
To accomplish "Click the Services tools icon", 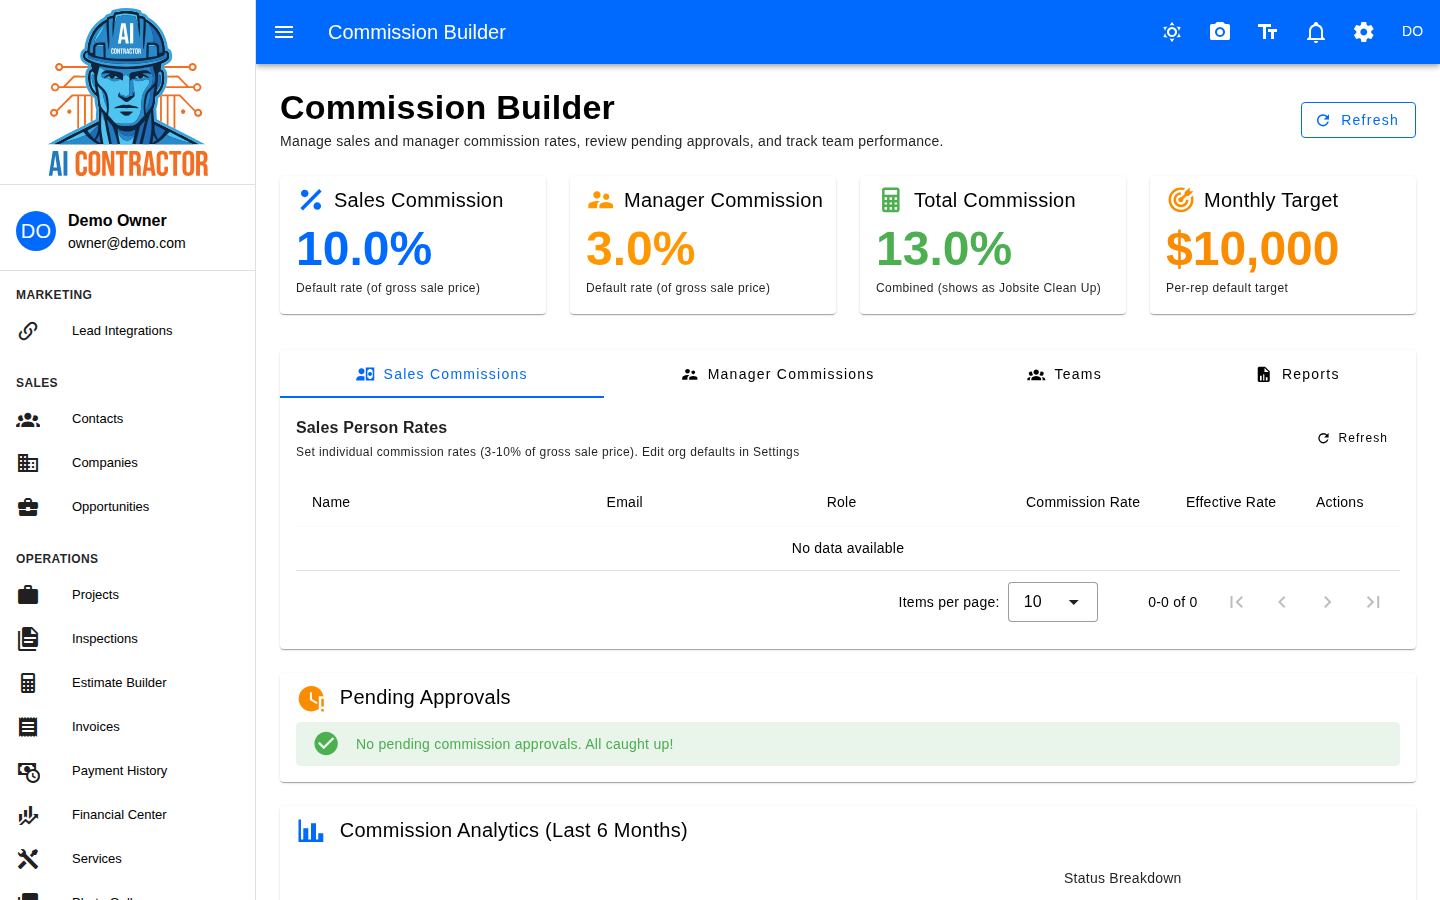I will [x=28, y=859].
